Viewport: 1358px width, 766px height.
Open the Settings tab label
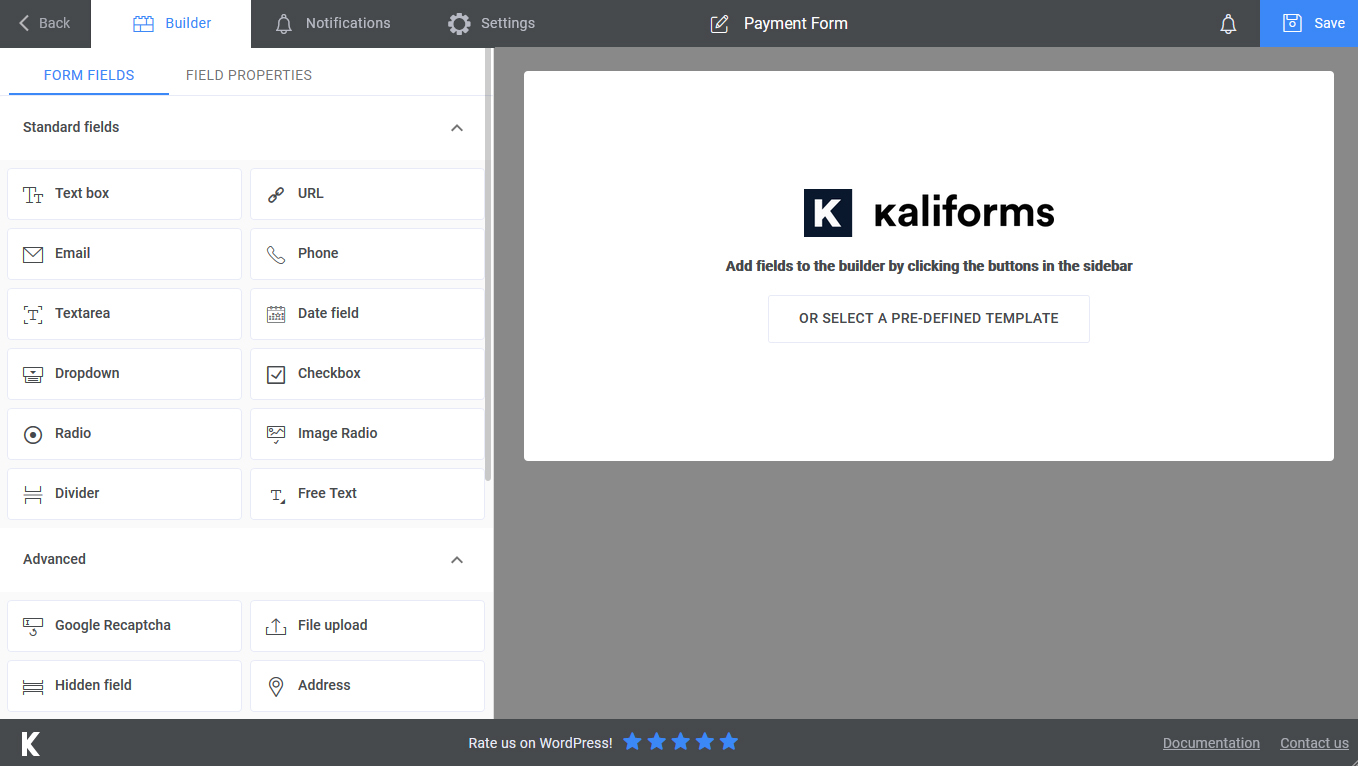click(508, 23)
